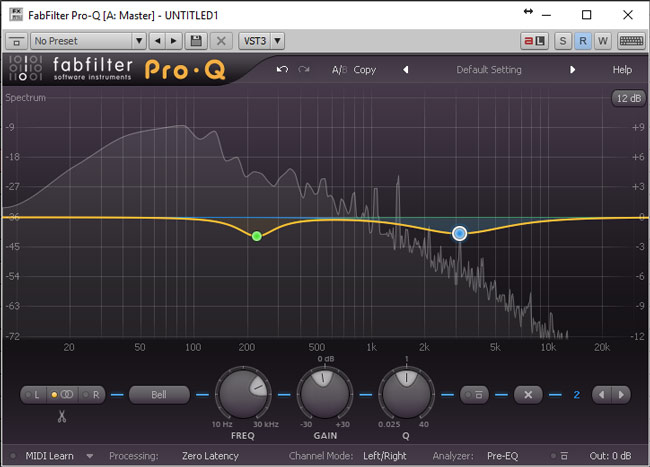The width and height of the screenshot is (650, 467).
Task: Click the redo arrow icon
Action: point(303,70)
